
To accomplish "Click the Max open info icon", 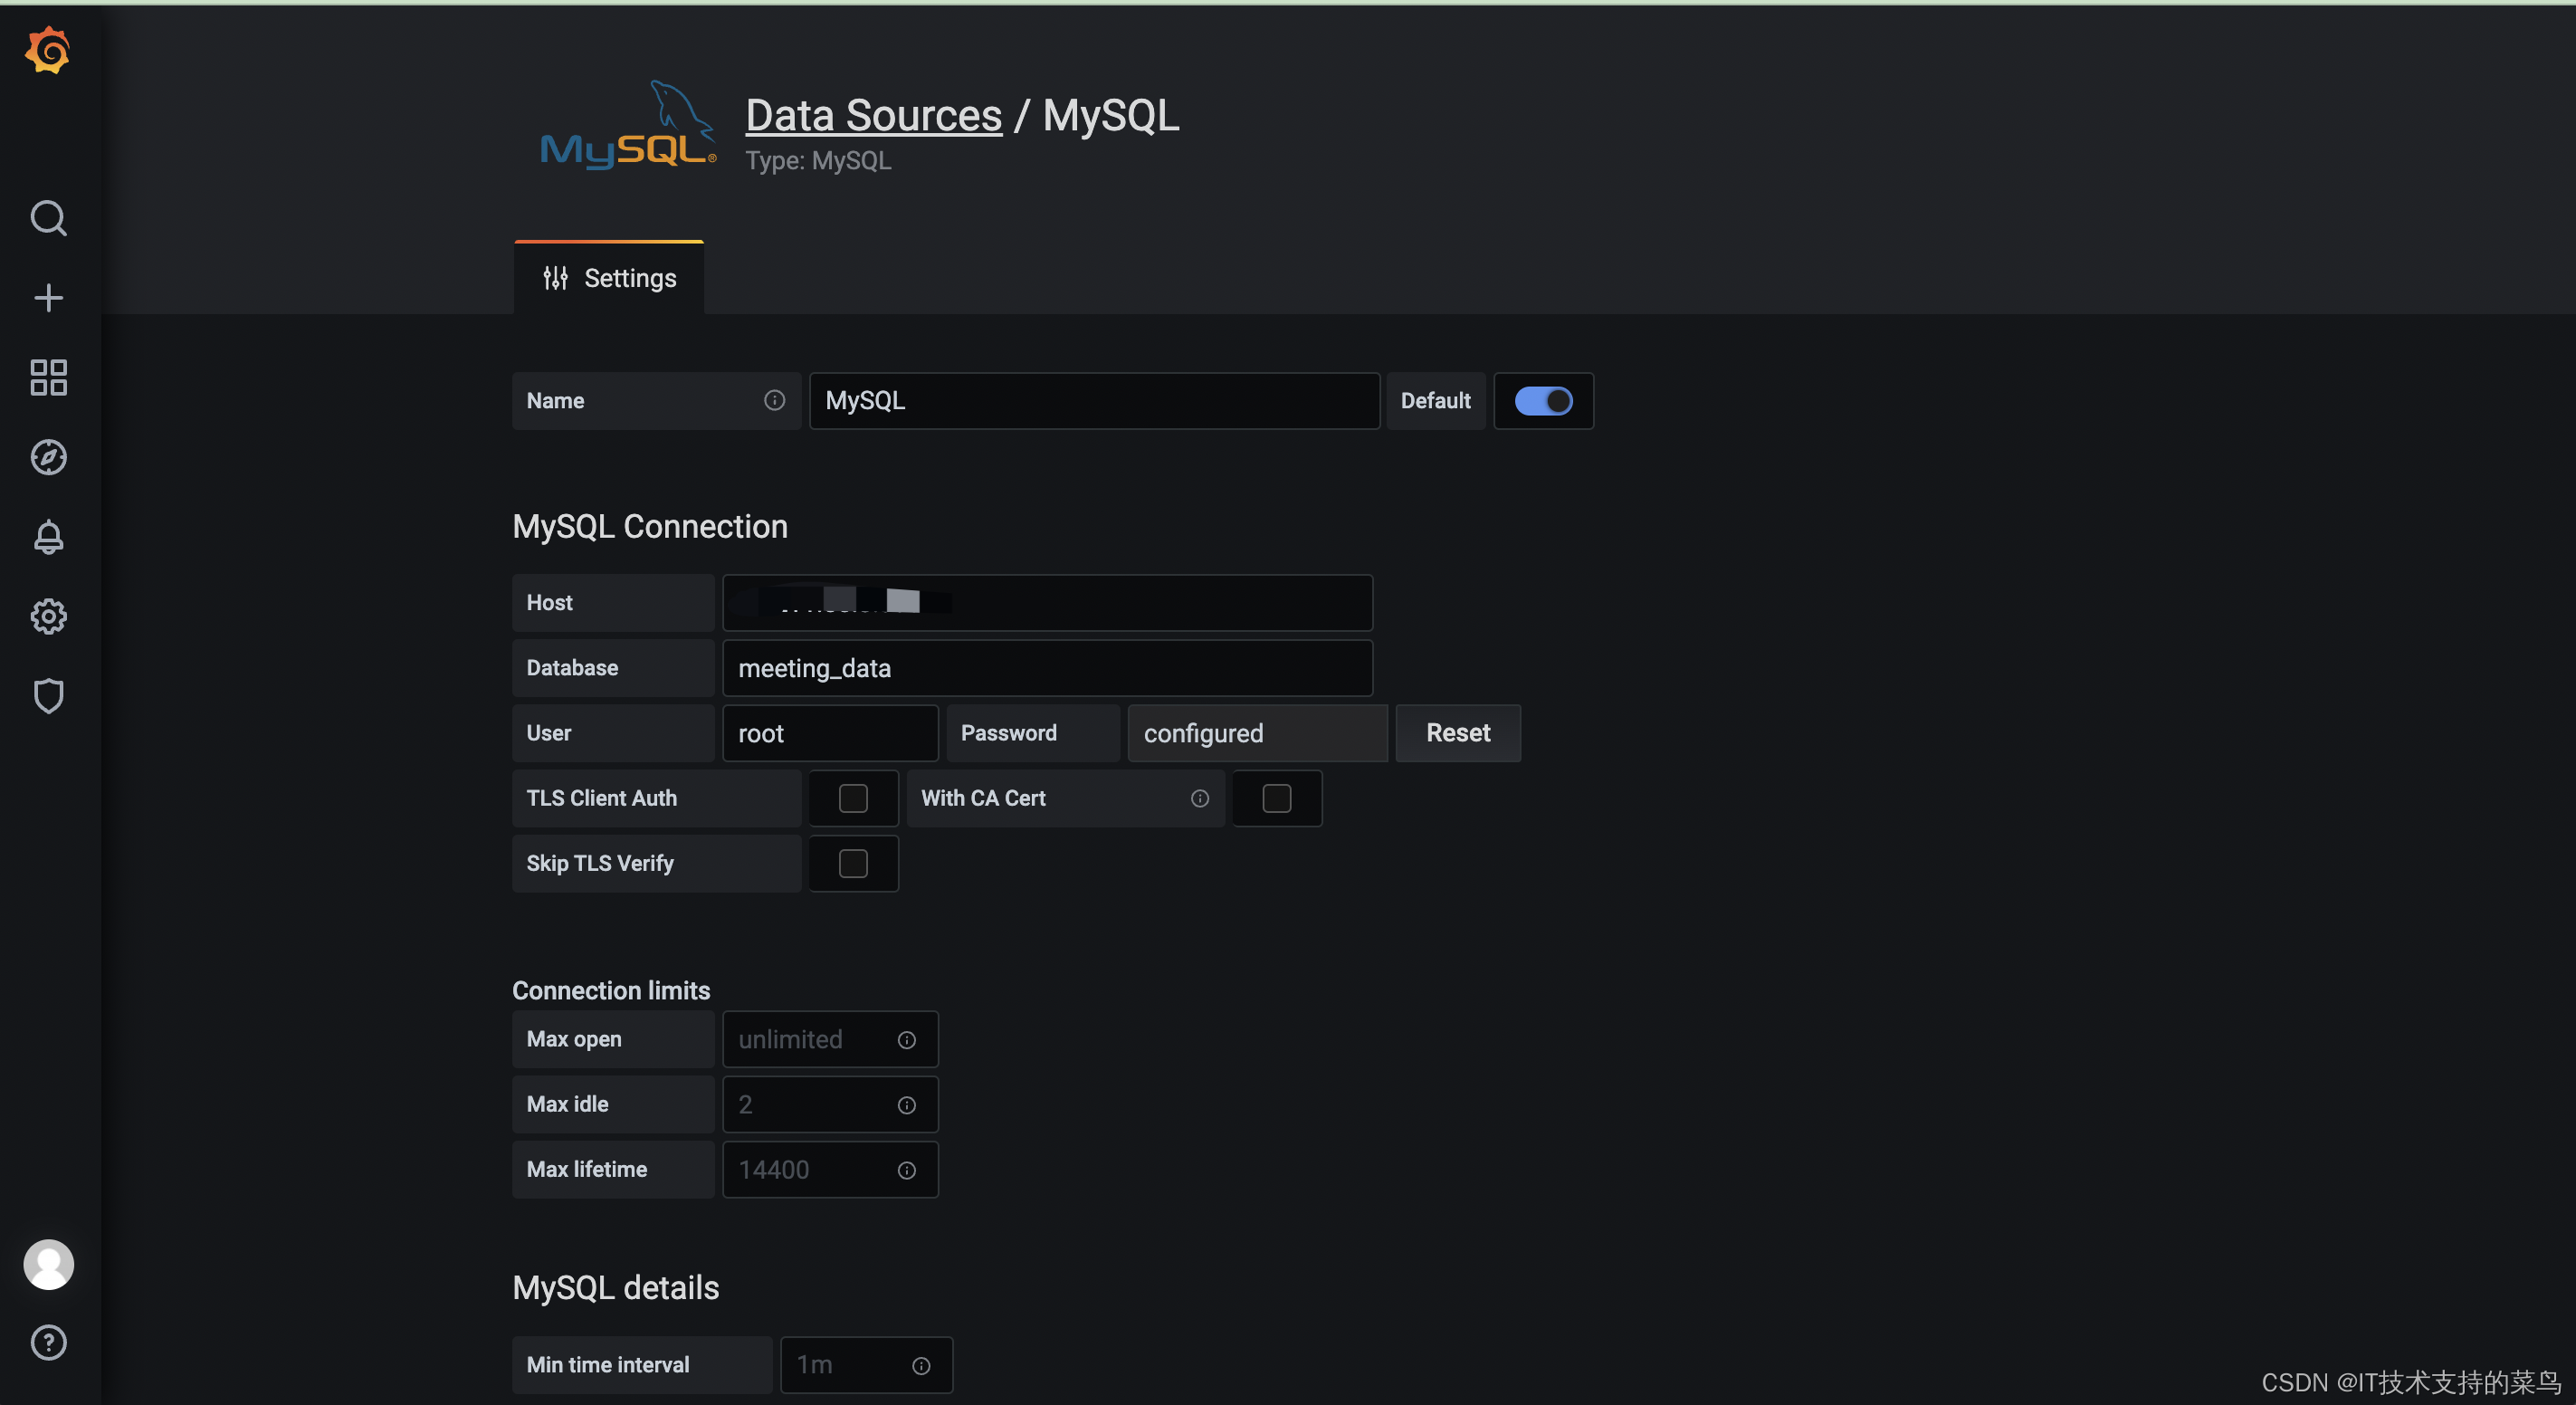I will (x=906, y=1040).
